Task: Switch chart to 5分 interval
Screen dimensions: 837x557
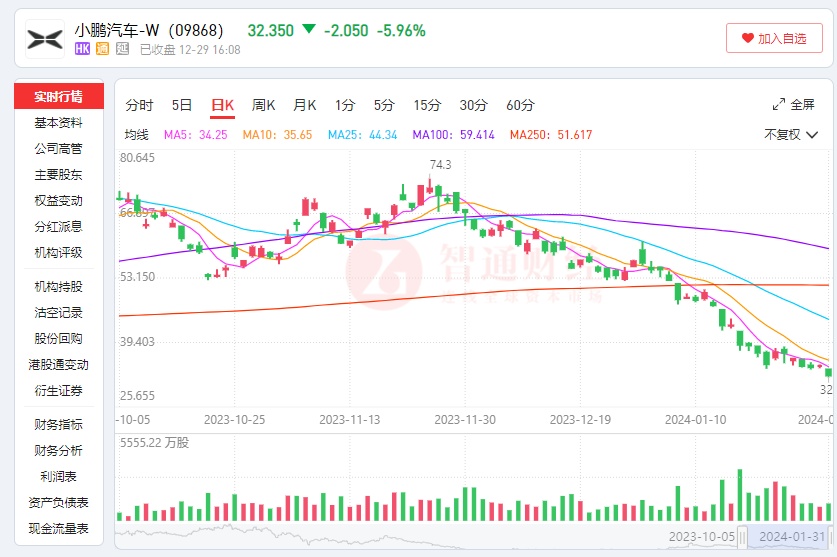Action: coord(384,105)
